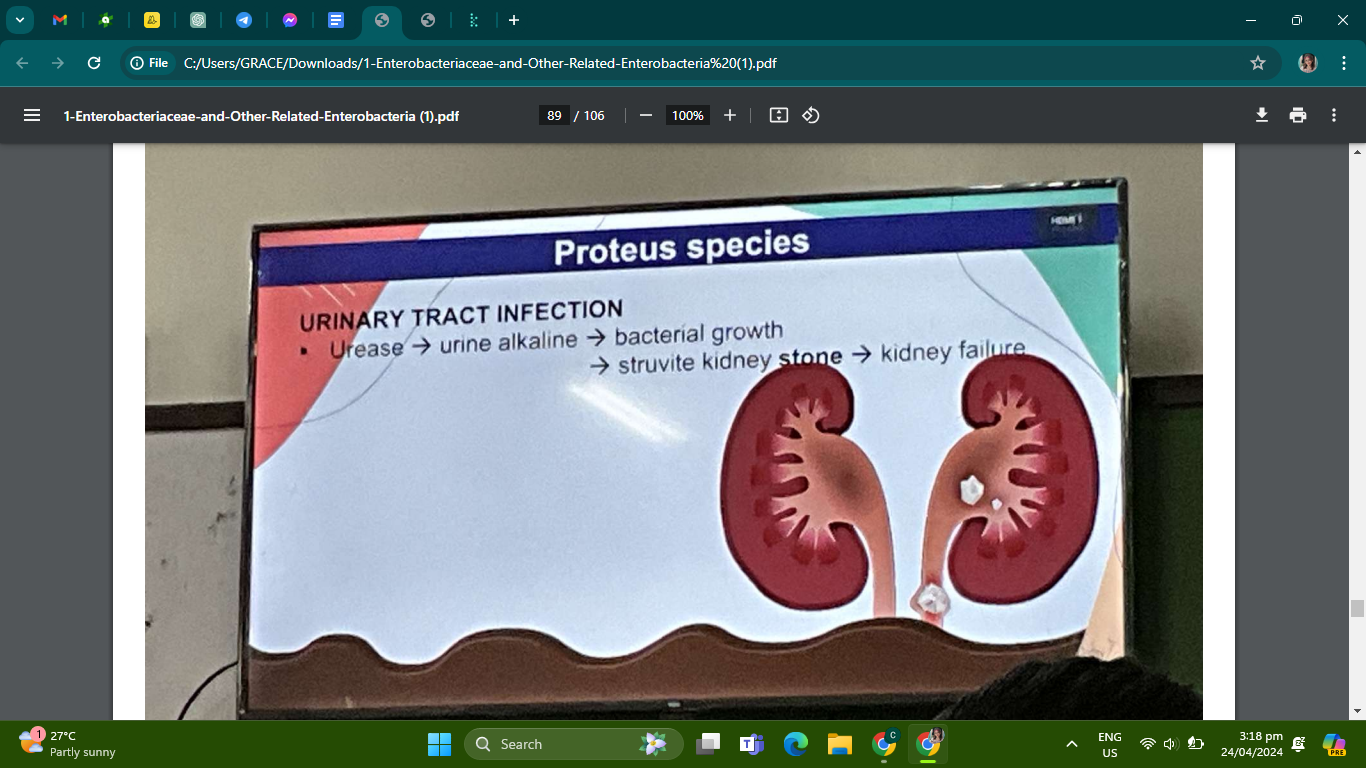Rotate the PDF counterclockwise

click(811, 115)
